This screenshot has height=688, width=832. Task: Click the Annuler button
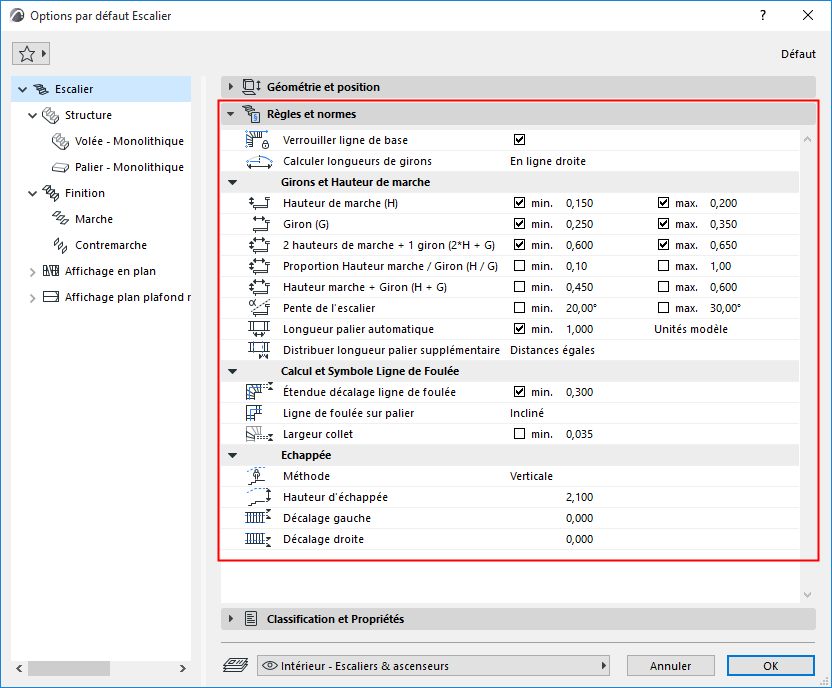670,665
